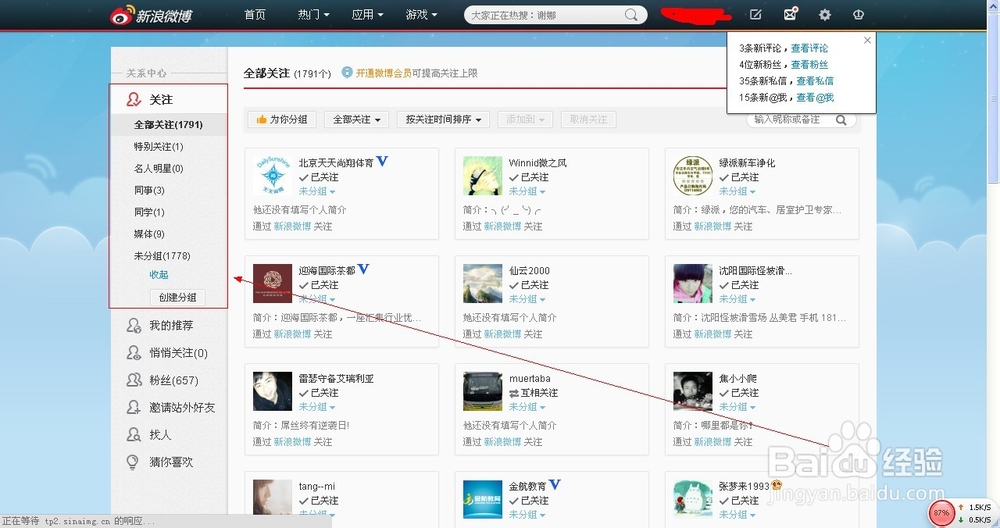Screen dimensions: 1000x528
Task: Select 特别关注(1) group
Action: (158, 146)
